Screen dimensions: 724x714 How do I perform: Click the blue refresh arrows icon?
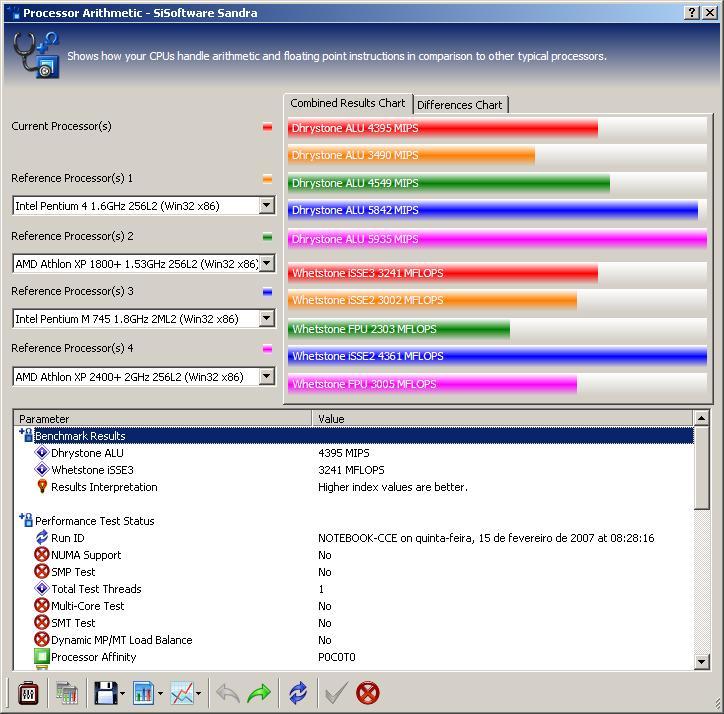(298, 693)
